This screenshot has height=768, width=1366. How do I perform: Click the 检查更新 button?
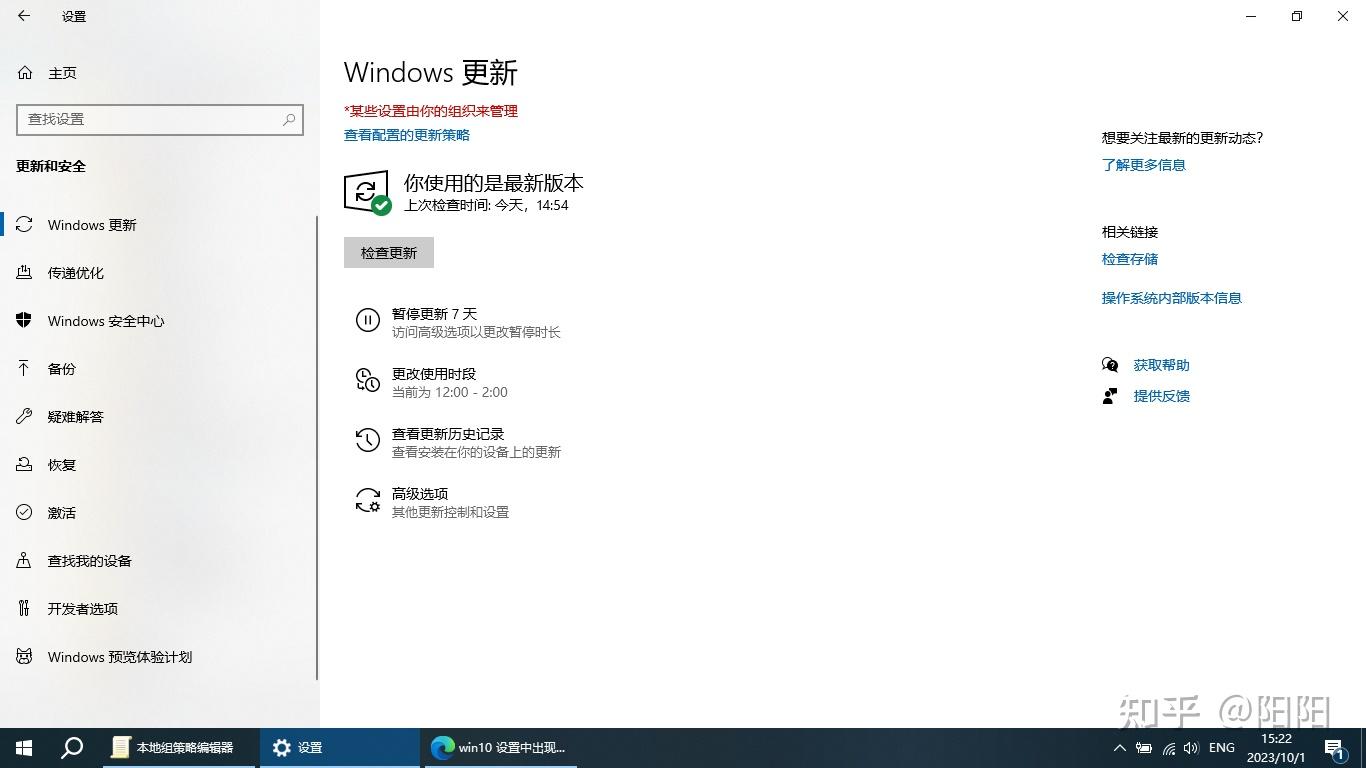pos(389,253)
